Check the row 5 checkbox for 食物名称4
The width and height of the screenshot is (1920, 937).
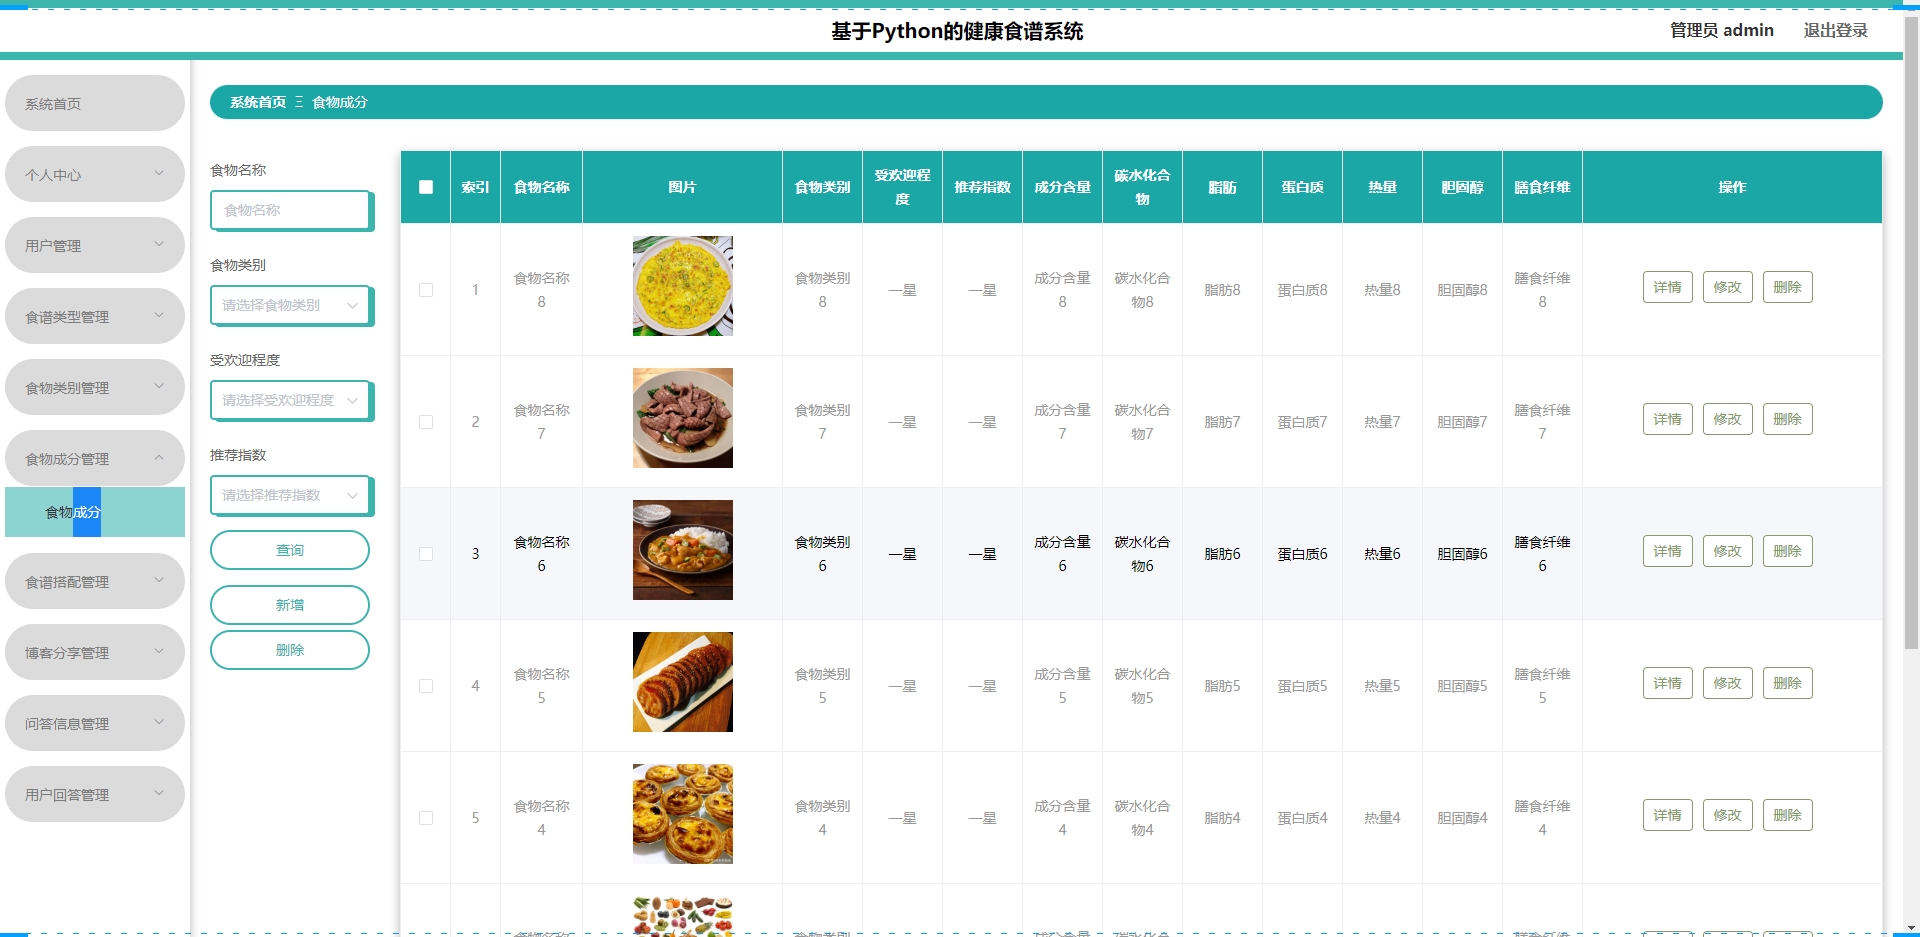pos(426,818)
